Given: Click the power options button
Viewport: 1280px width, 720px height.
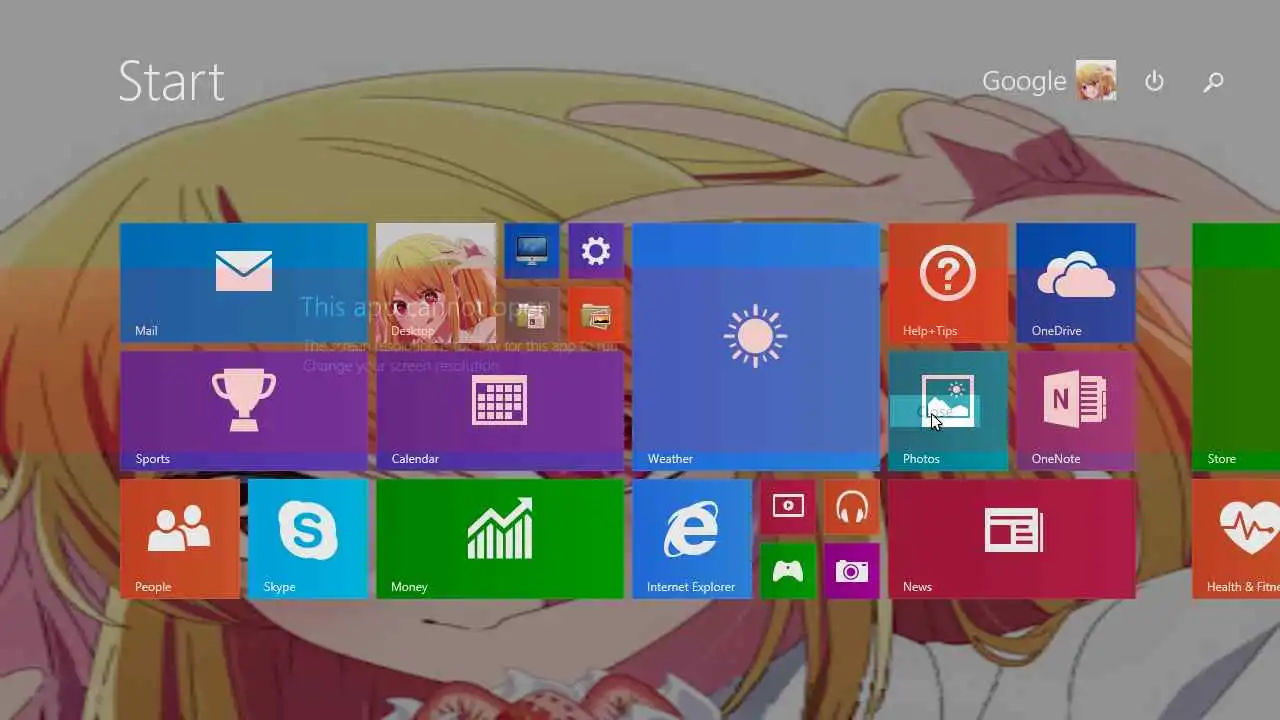Looking at the screenshot, I should click(1154, 81).
